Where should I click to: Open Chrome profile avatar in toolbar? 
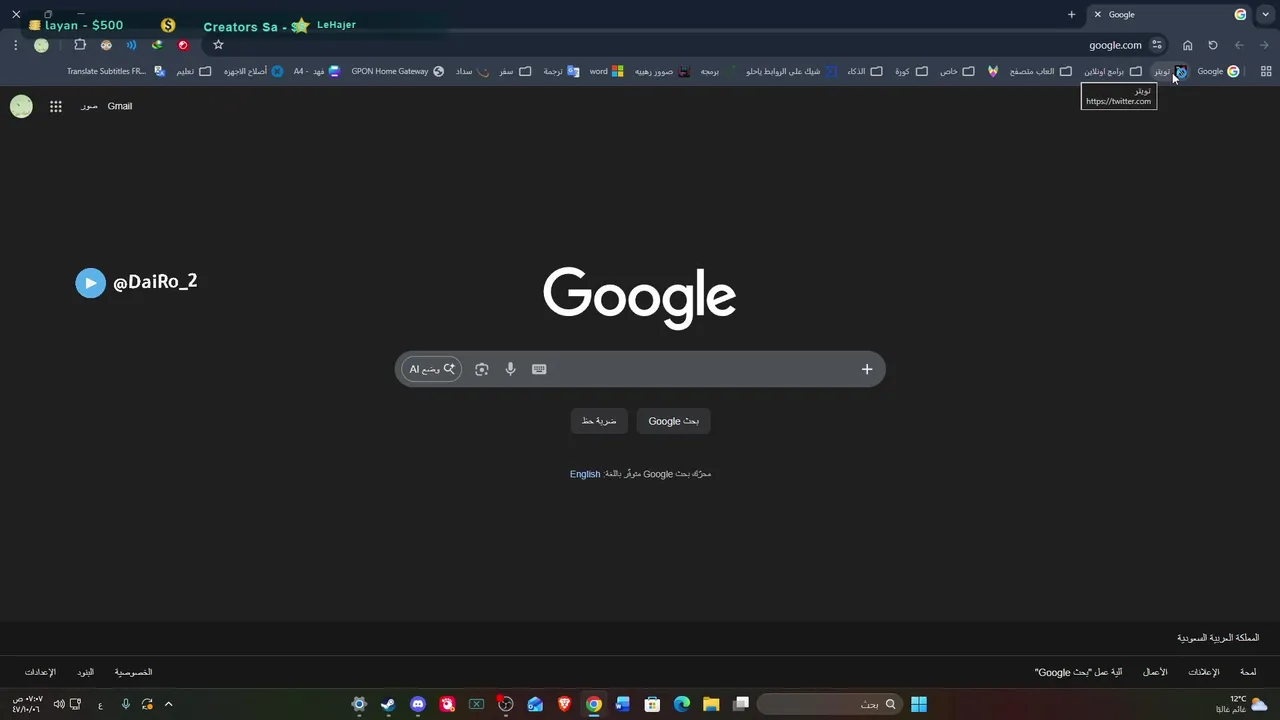pyautogui.click(x=41, y=45)
